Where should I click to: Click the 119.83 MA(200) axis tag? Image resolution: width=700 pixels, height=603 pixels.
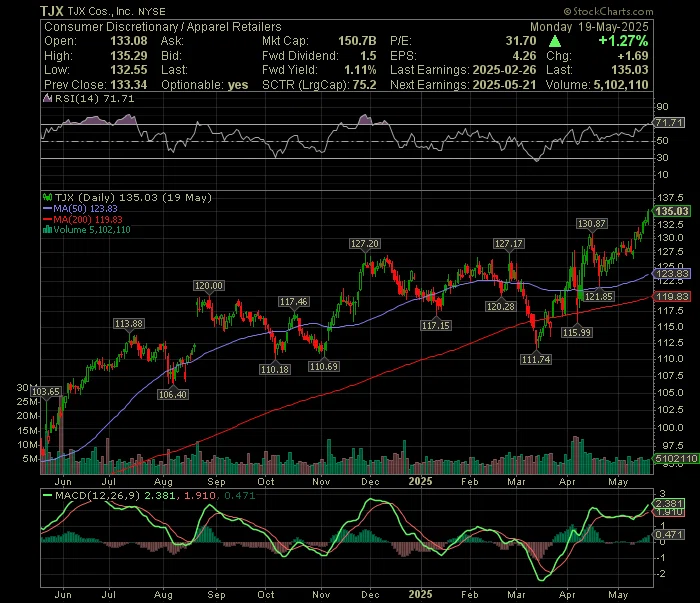pyautogui.click(x=671, y=296)
